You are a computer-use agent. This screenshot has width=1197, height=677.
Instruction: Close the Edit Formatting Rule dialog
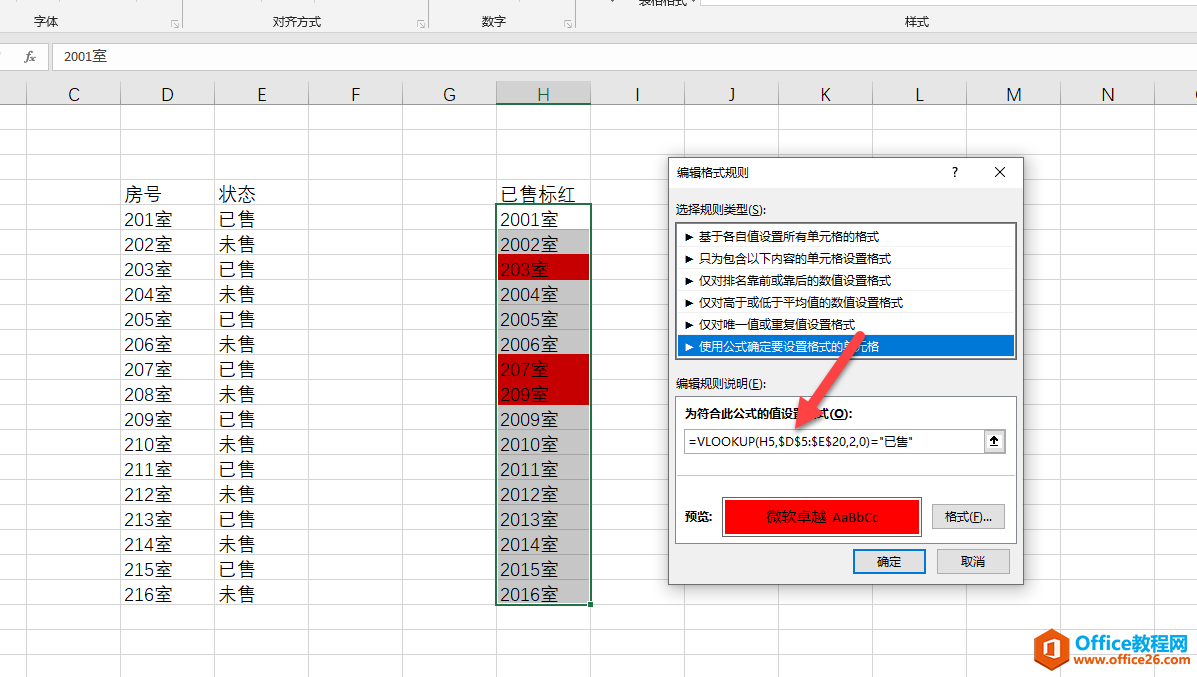(x=999, y=172)
